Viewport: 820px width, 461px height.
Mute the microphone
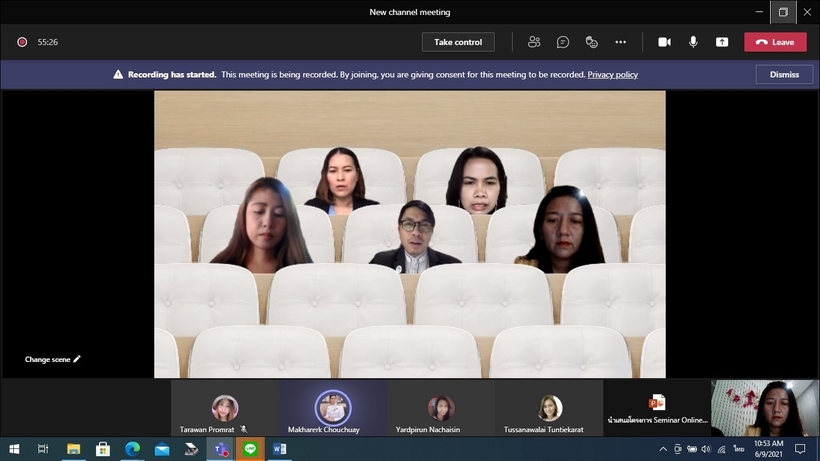coord(693,42)
